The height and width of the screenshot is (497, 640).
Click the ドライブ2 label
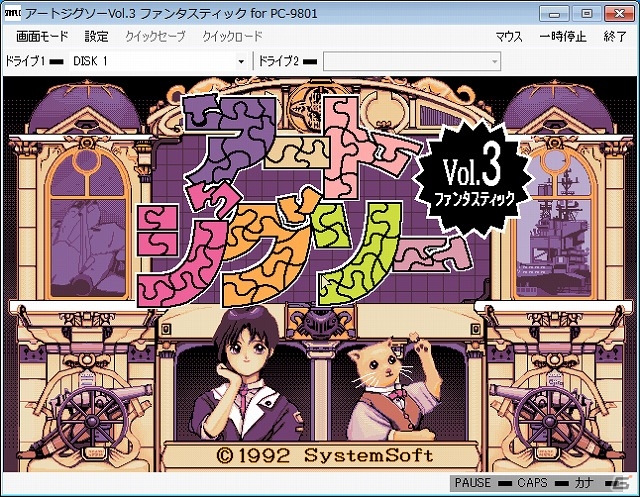tap(279, 62)
